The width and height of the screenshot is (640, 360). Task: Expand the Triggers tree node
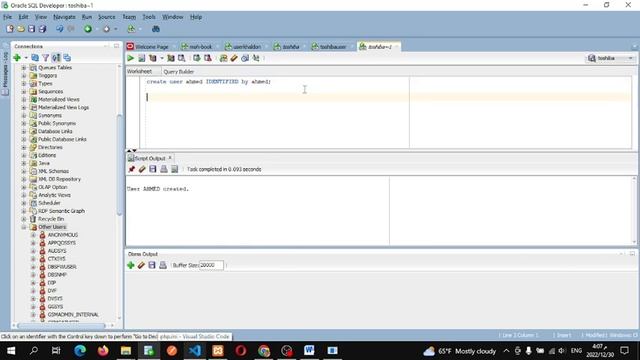[24, 76]
